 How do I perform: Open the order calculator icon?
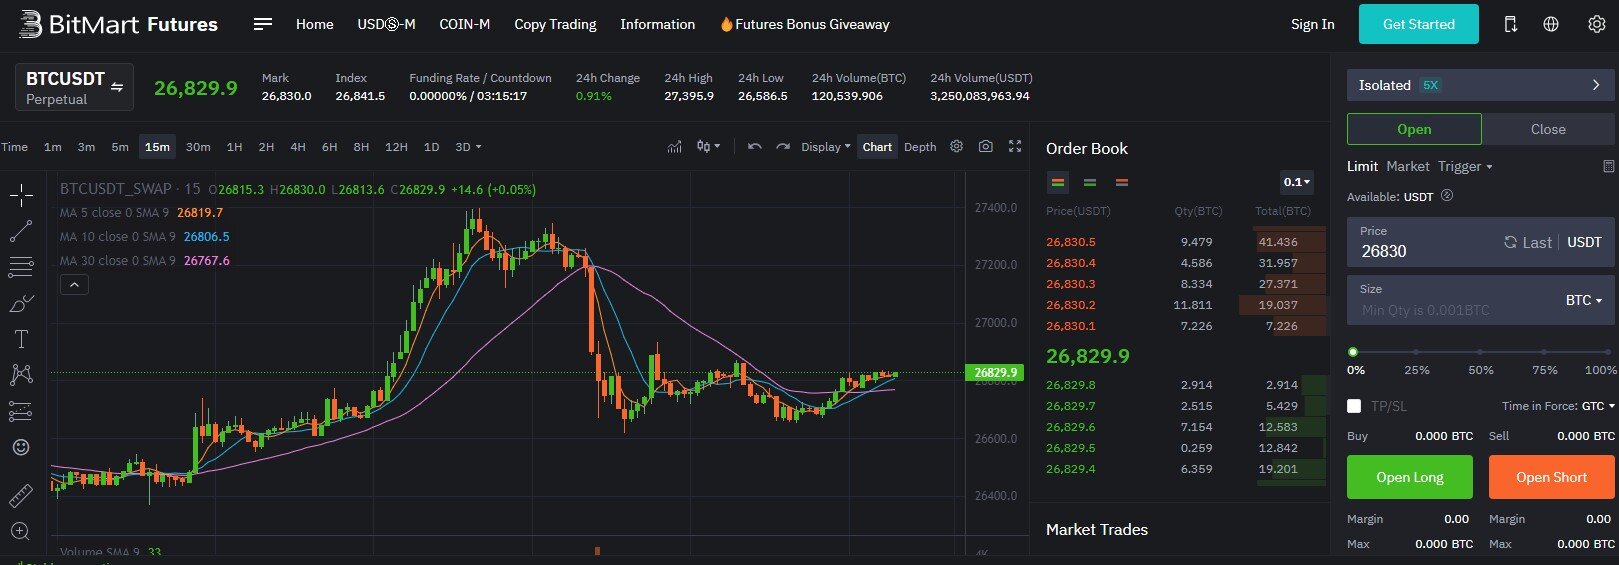[1608, 167]
